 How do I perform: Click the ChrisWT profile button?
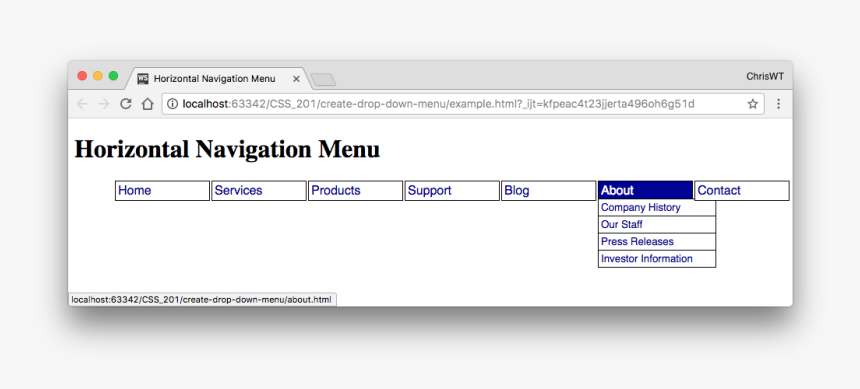tap(765, 77)
